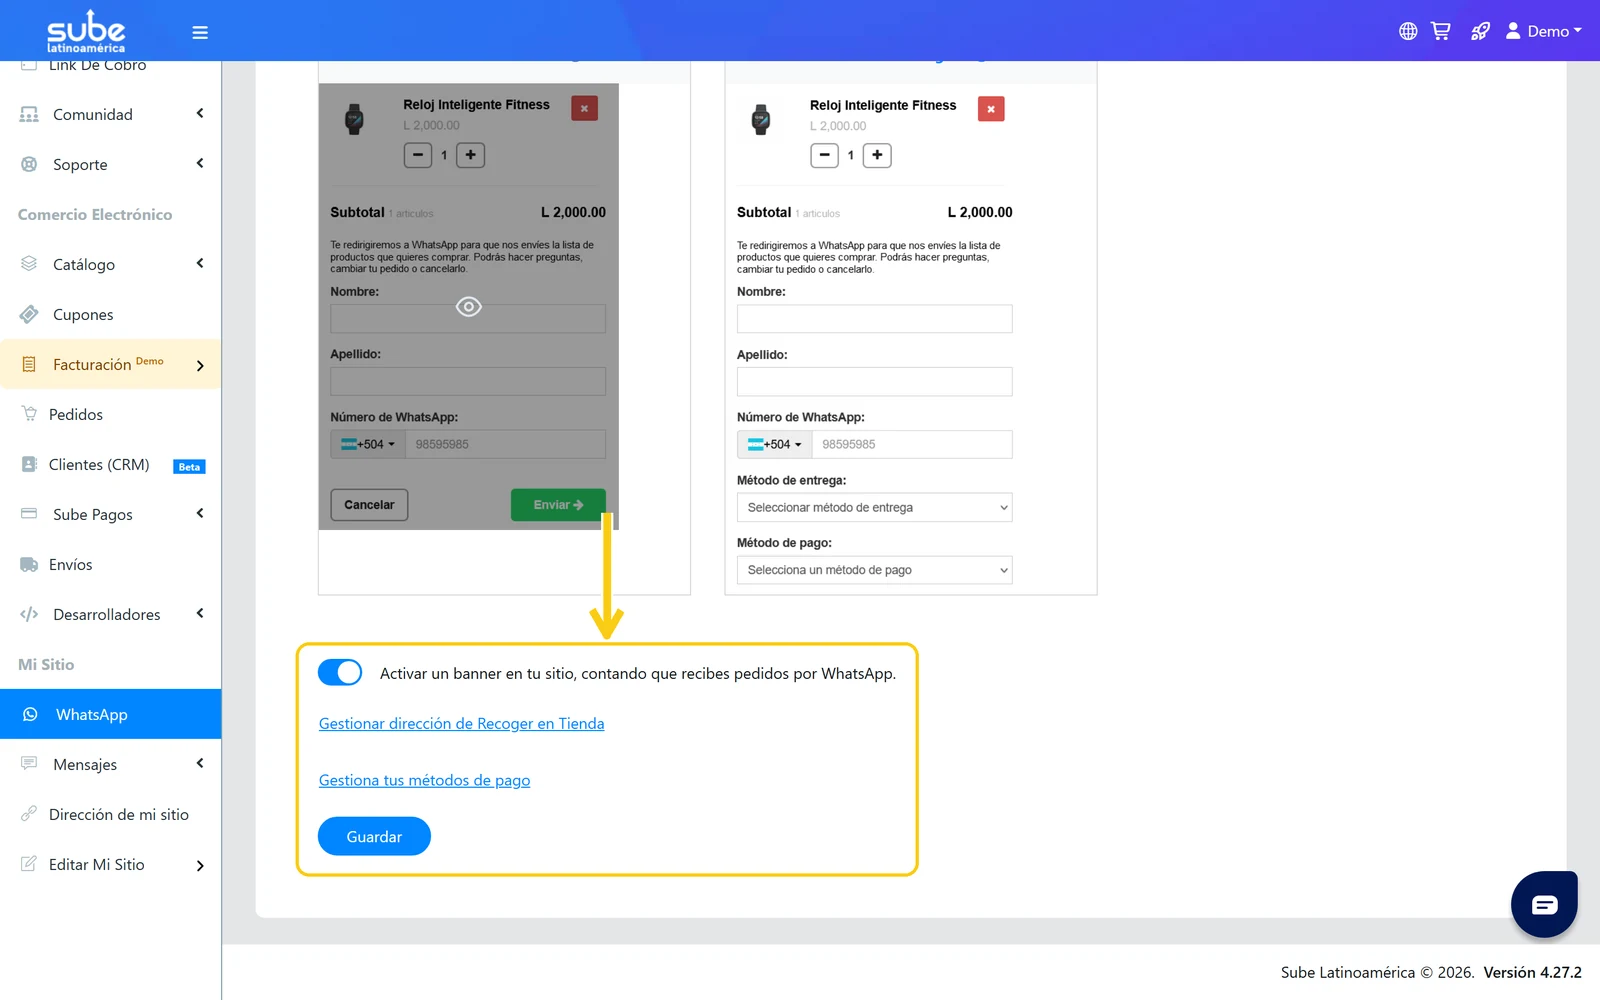Expand the Editar Mi Sitio chevron
Viewport: 1600px width, 1000px height.
click(200, 866)
